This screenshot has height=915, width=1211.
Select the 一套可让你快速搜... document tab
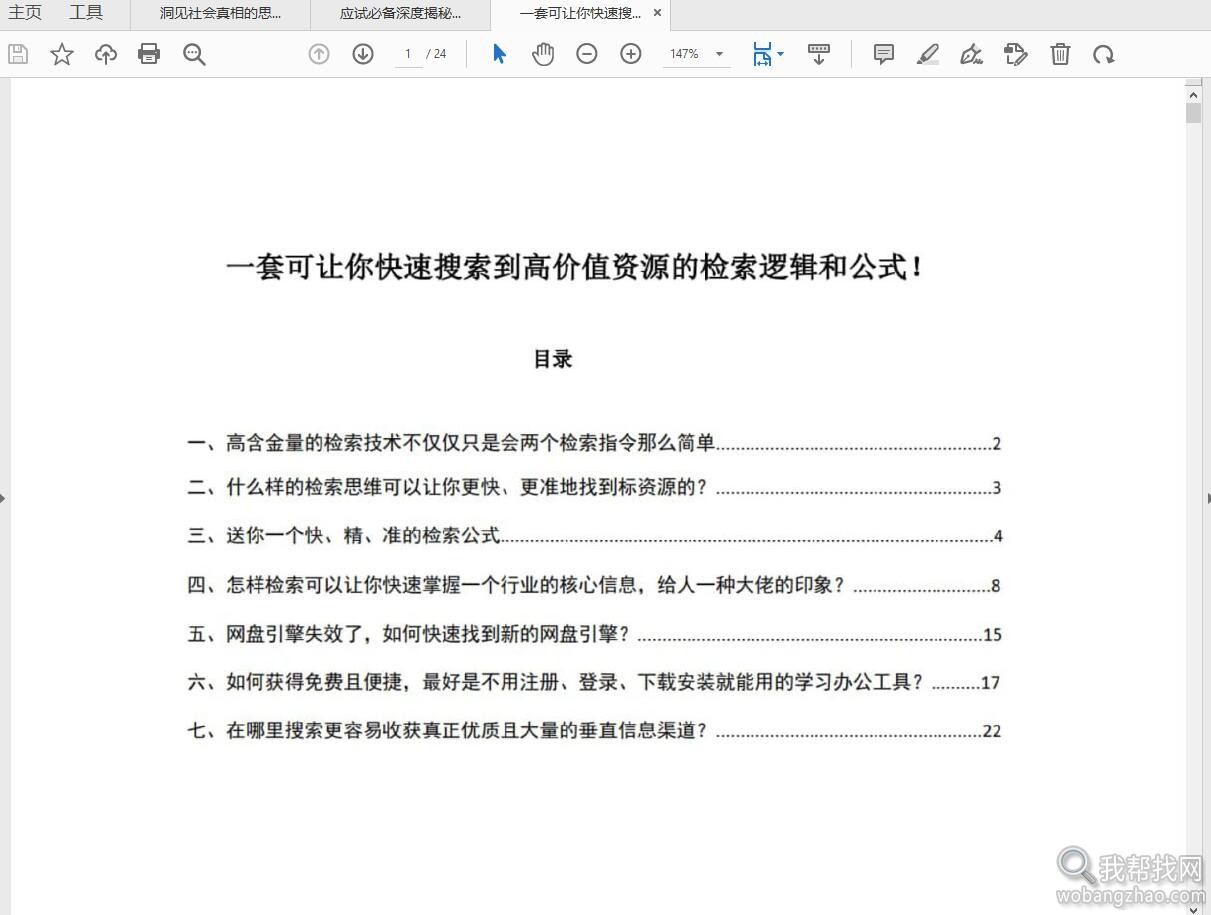point(580,14)
